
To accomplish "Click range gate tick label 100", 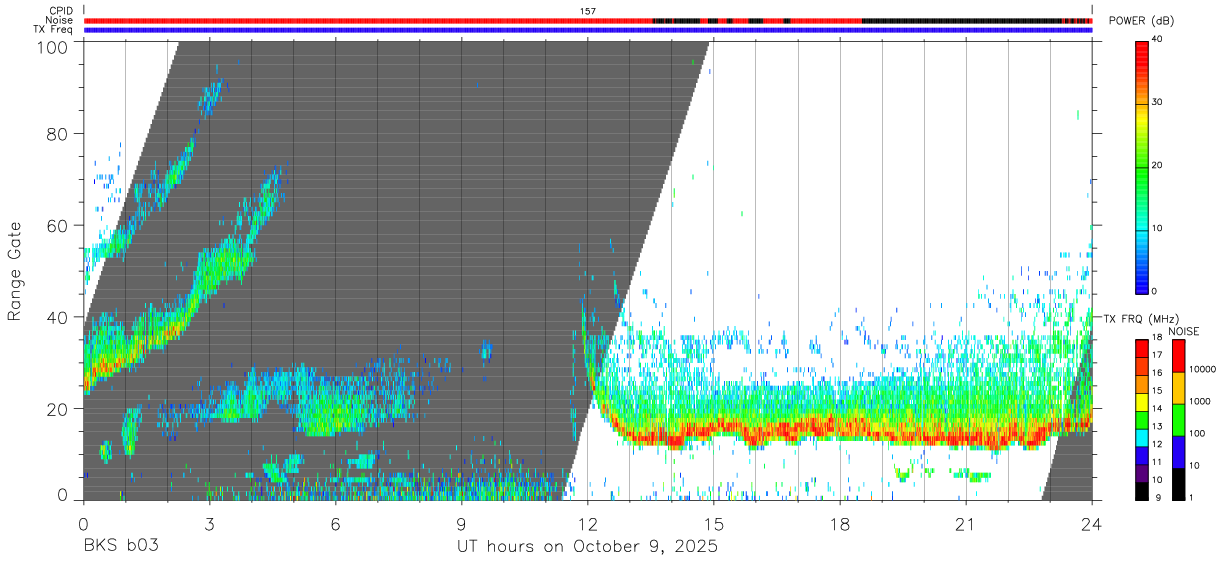I will 53,46.
